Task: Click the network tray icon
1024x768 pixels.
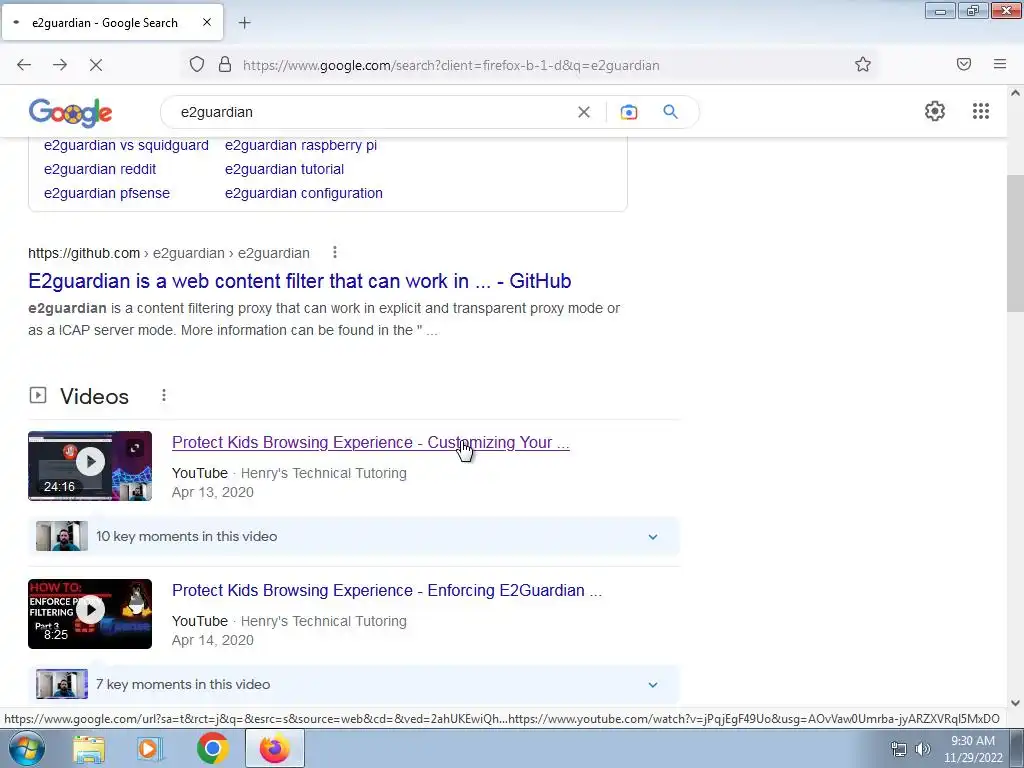Action: (x=899, y=749)
